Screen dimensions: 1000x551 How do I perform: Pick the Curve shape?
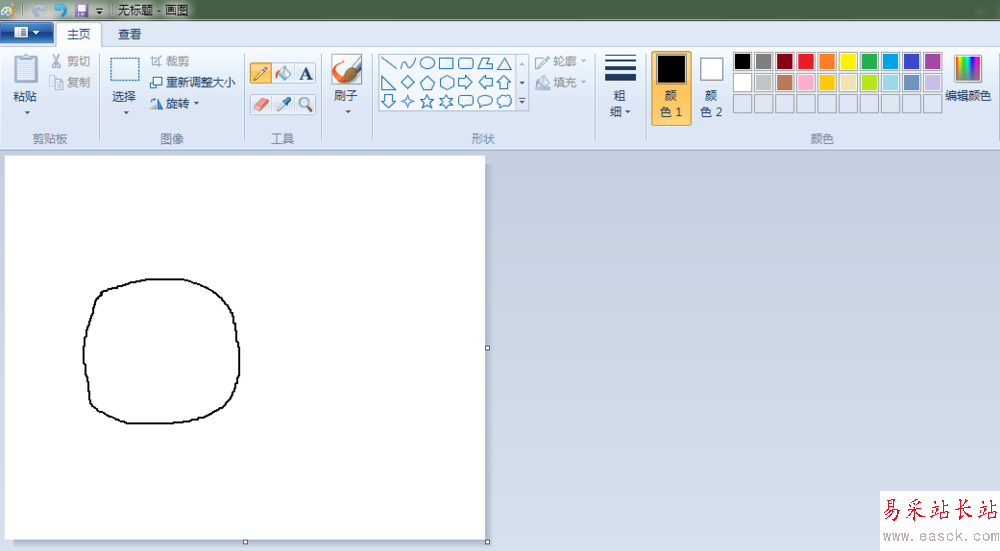pos(408,63)
